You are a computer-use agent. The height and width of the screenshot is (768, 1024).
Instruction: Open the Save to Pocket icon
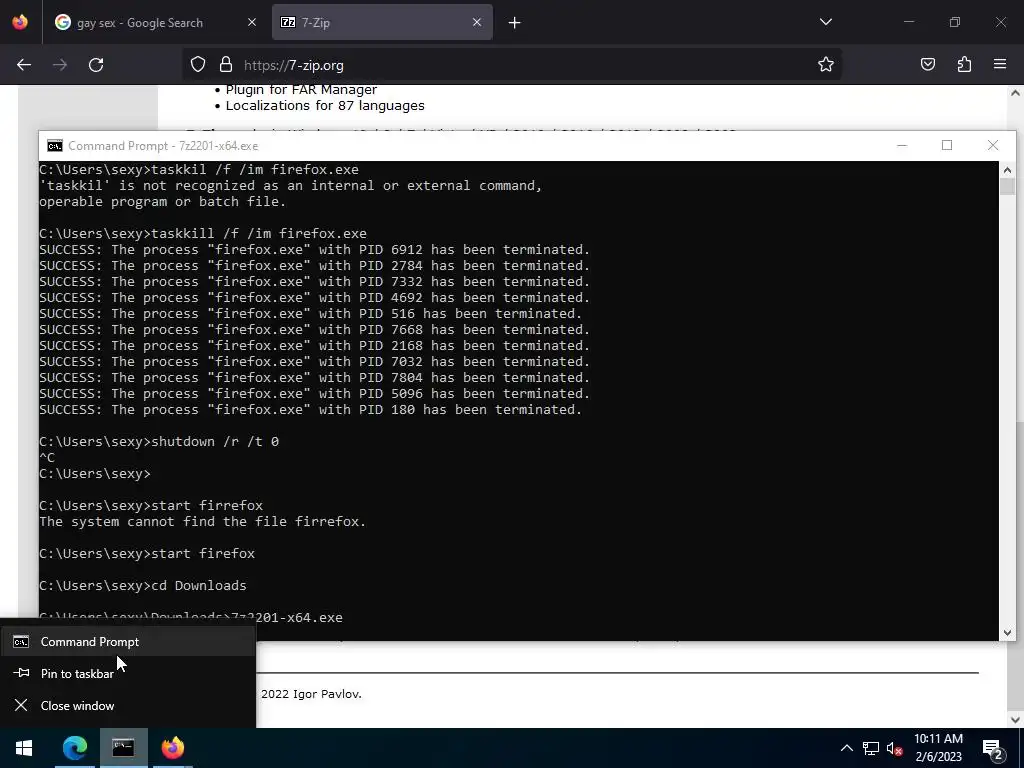point(927,64)
